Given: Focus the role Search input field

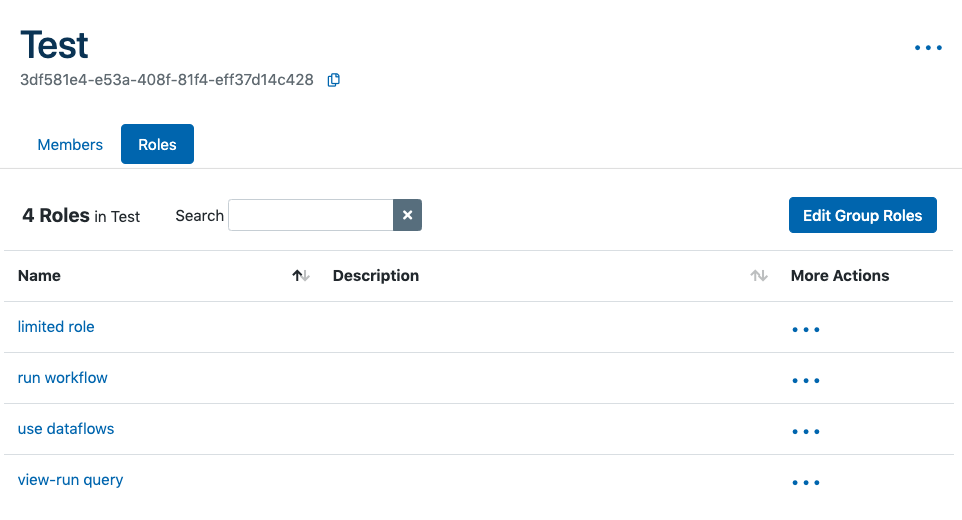Looking at the screenshot, I should pyautogui.click(x=310, y=215).
